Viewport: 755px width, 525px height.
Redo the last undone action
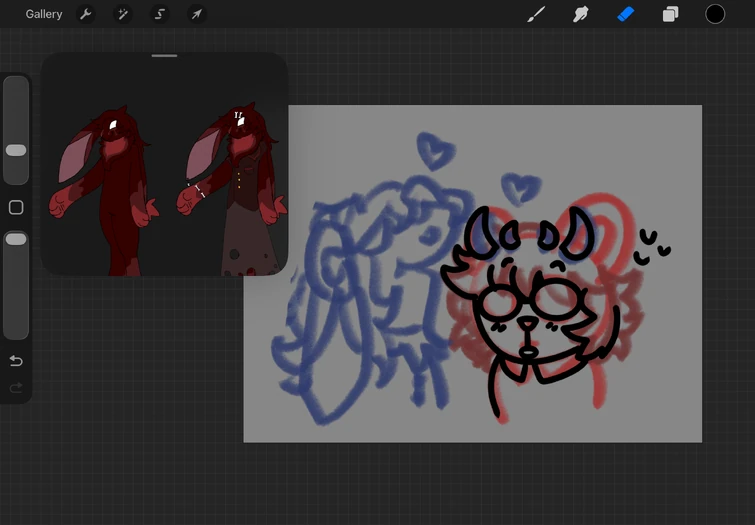[x=16, y=388]
